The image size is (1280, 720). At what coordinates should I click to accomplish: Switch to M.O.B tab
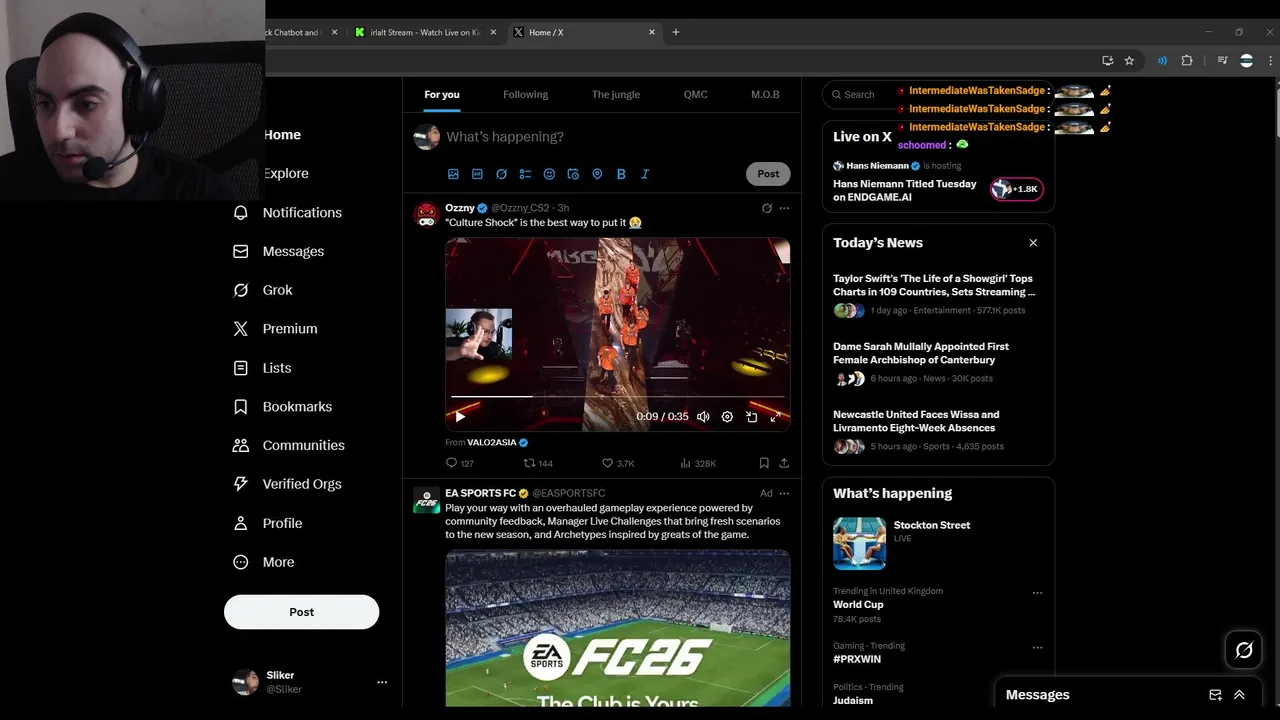click(x=765, y=94)
